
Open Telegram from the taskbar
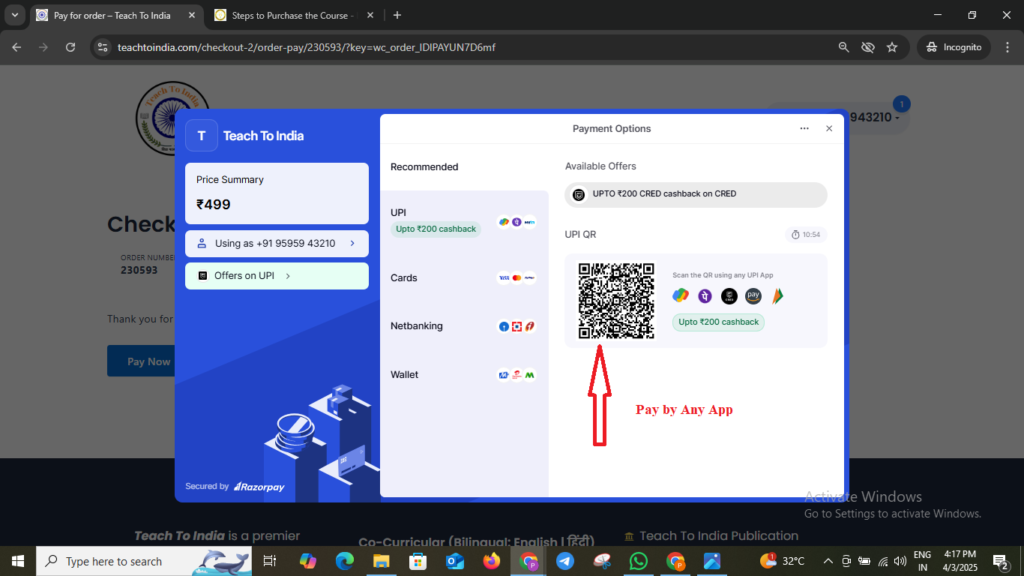[x=565, y=561]
